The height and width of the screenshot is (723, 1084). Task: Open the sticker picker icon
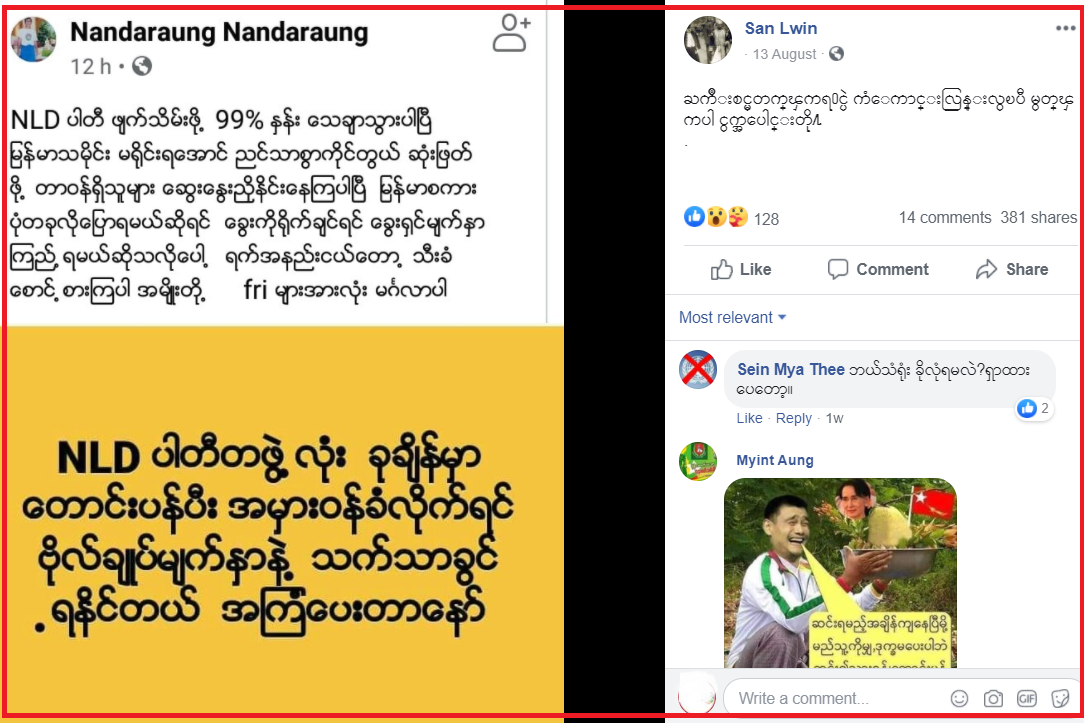(1060, 699)
